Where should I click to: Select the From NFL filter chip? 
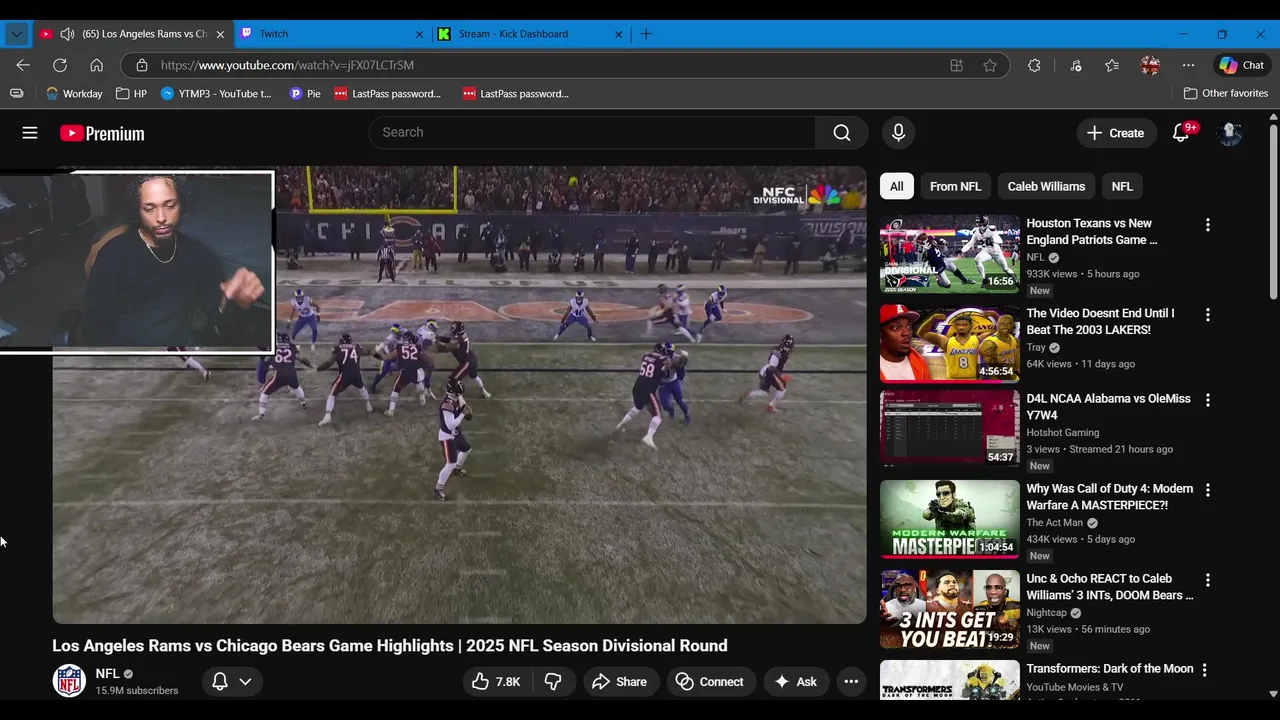pos(955,186)
